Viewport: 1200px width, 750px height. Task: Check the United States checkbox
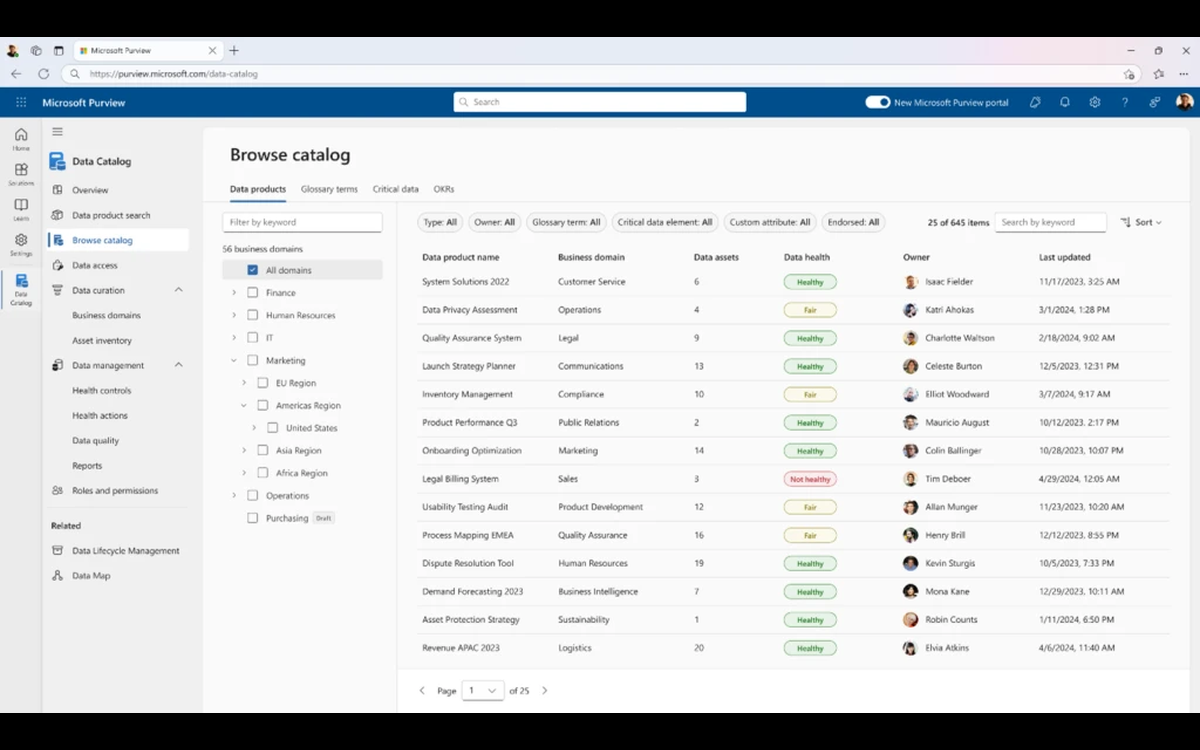pos(273,427)
